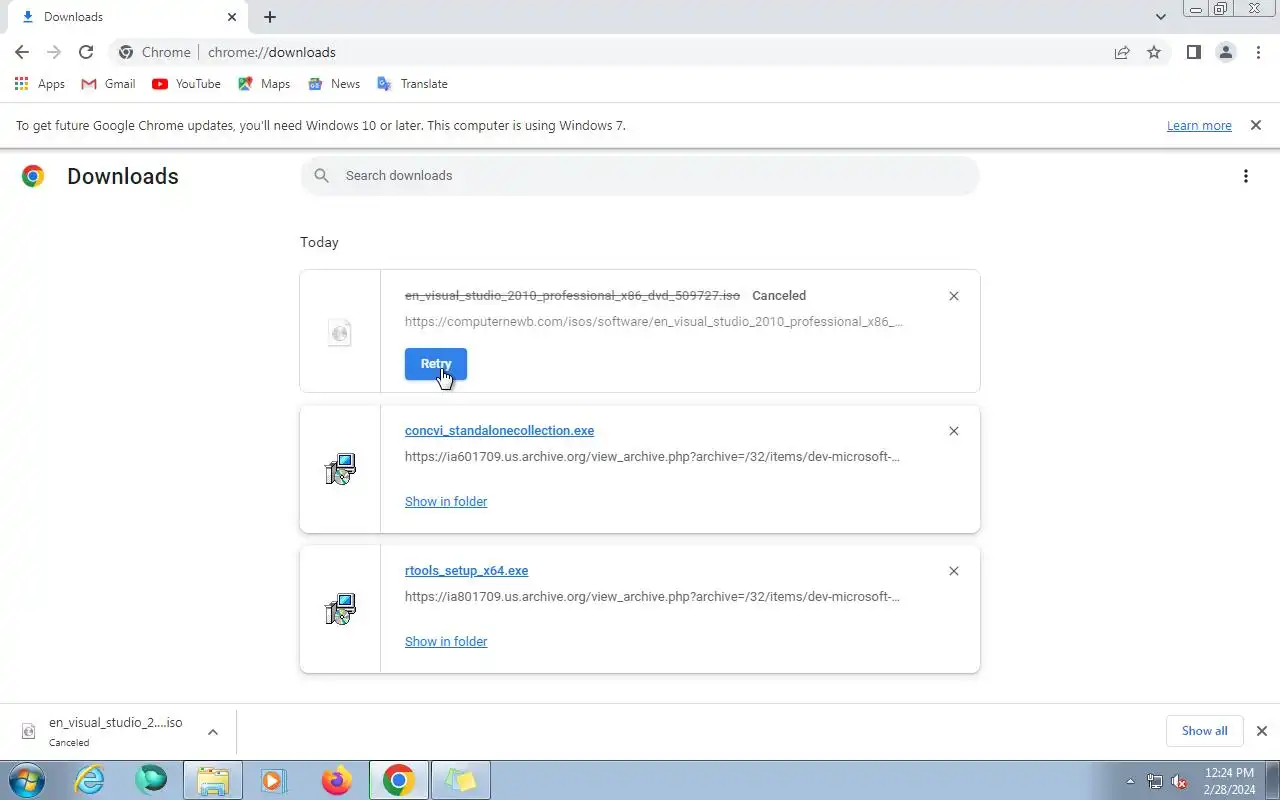The width and height of the screenshot is (1280, 800).
Task: Open the sticky notes taskbar app
Action: [x=460, y=780]
